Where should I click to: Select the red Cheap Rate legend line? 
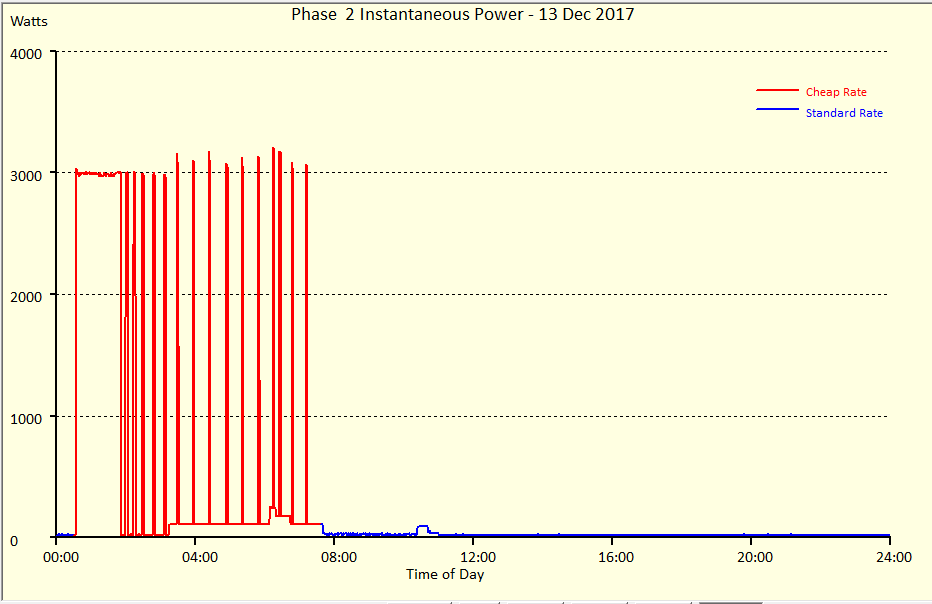(x=777, y=91)
